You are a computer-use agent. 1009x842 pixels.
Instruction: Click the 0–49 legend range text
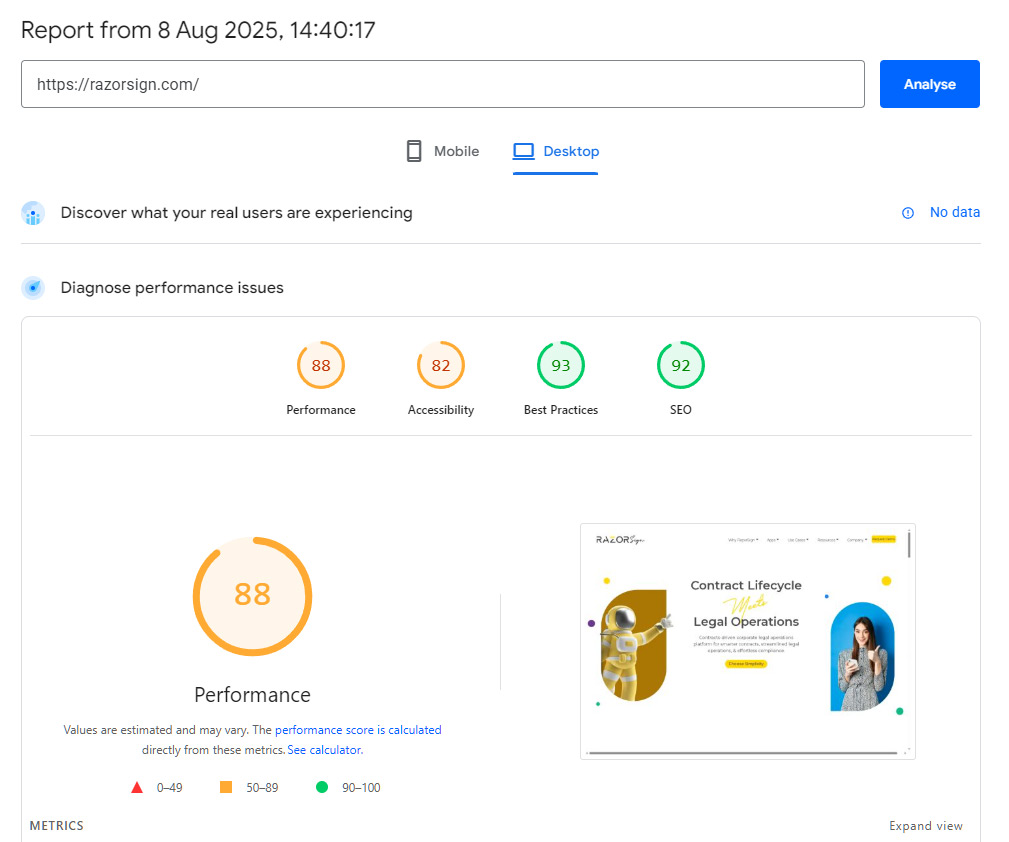(x=169, y=788)
